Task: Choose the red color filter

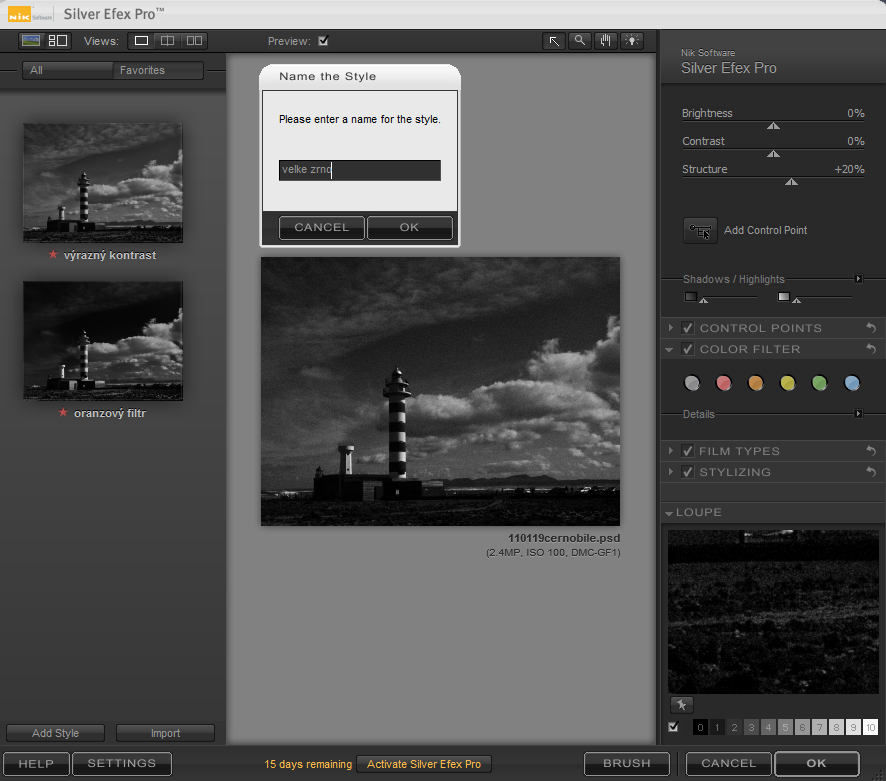Action: [x=724, y=383]
